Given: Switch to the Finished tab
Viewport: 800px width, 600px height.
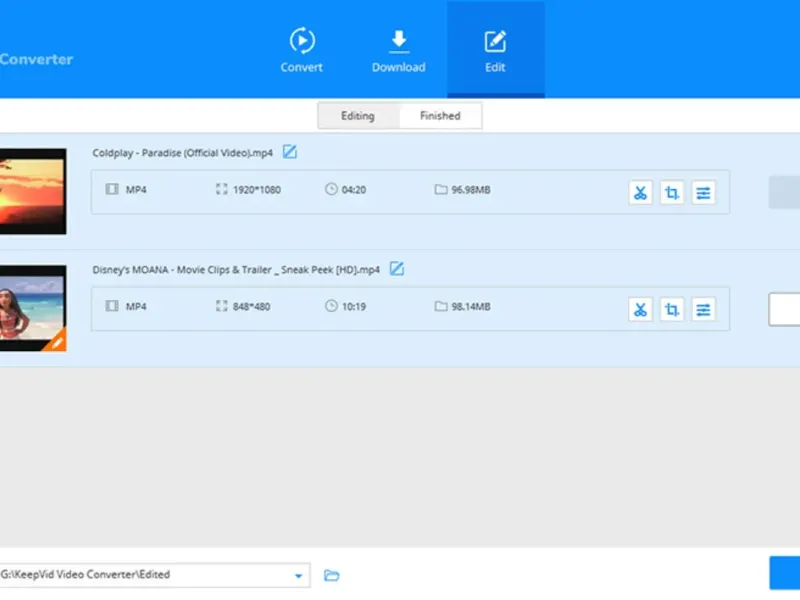Looking at the screenshot, I should [x=440, y=116].
